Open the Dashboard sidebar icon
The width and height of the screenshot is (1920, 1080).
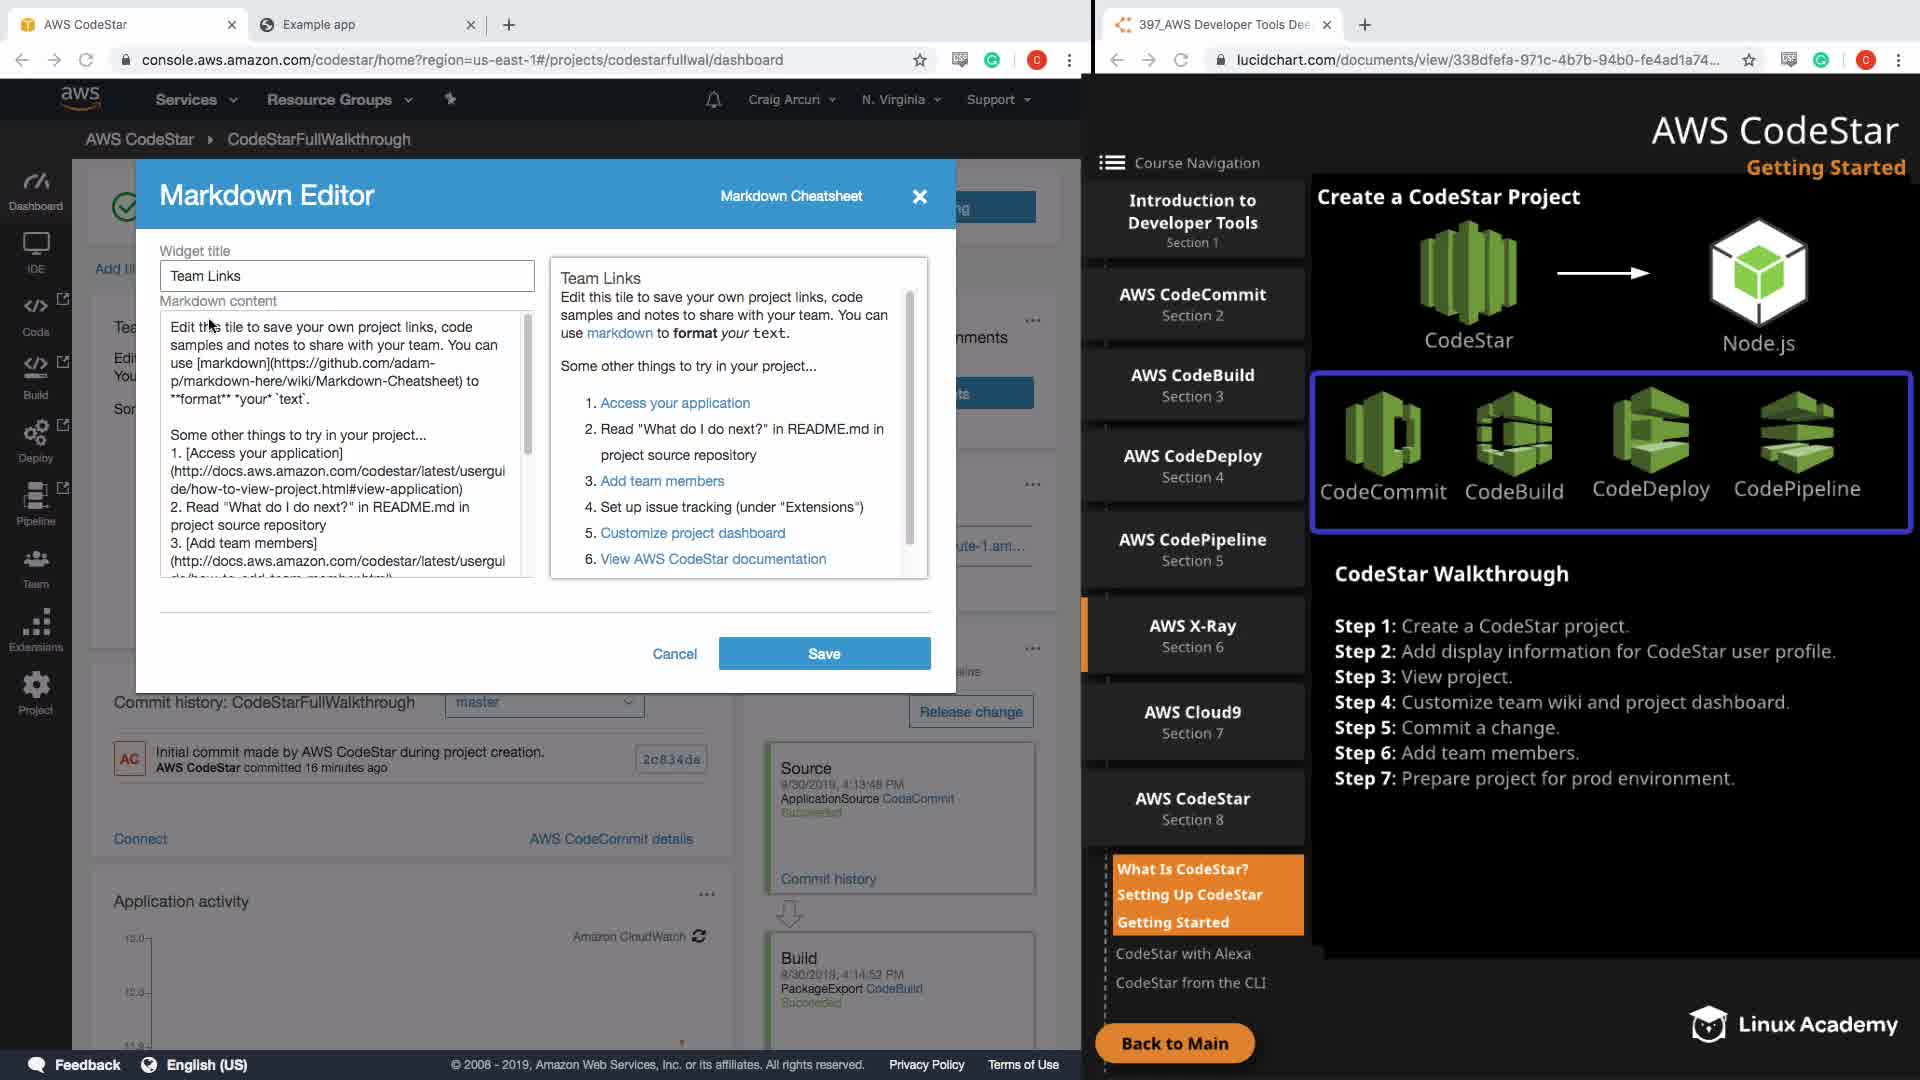36,190
